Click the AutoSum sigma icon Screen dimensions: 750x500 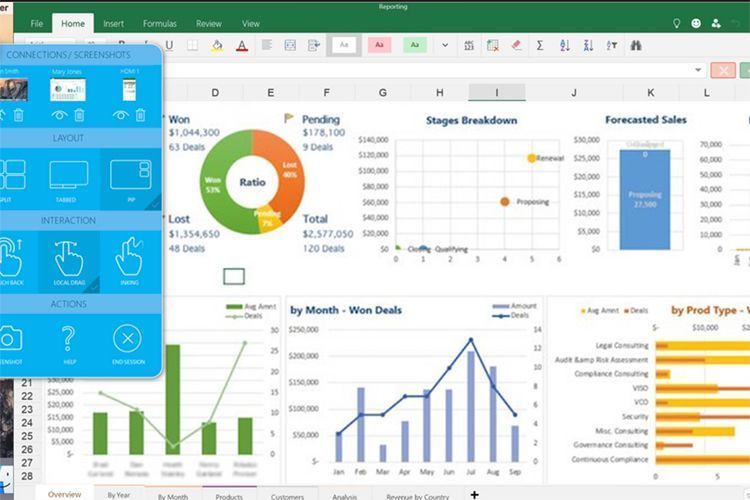[540, 45]
